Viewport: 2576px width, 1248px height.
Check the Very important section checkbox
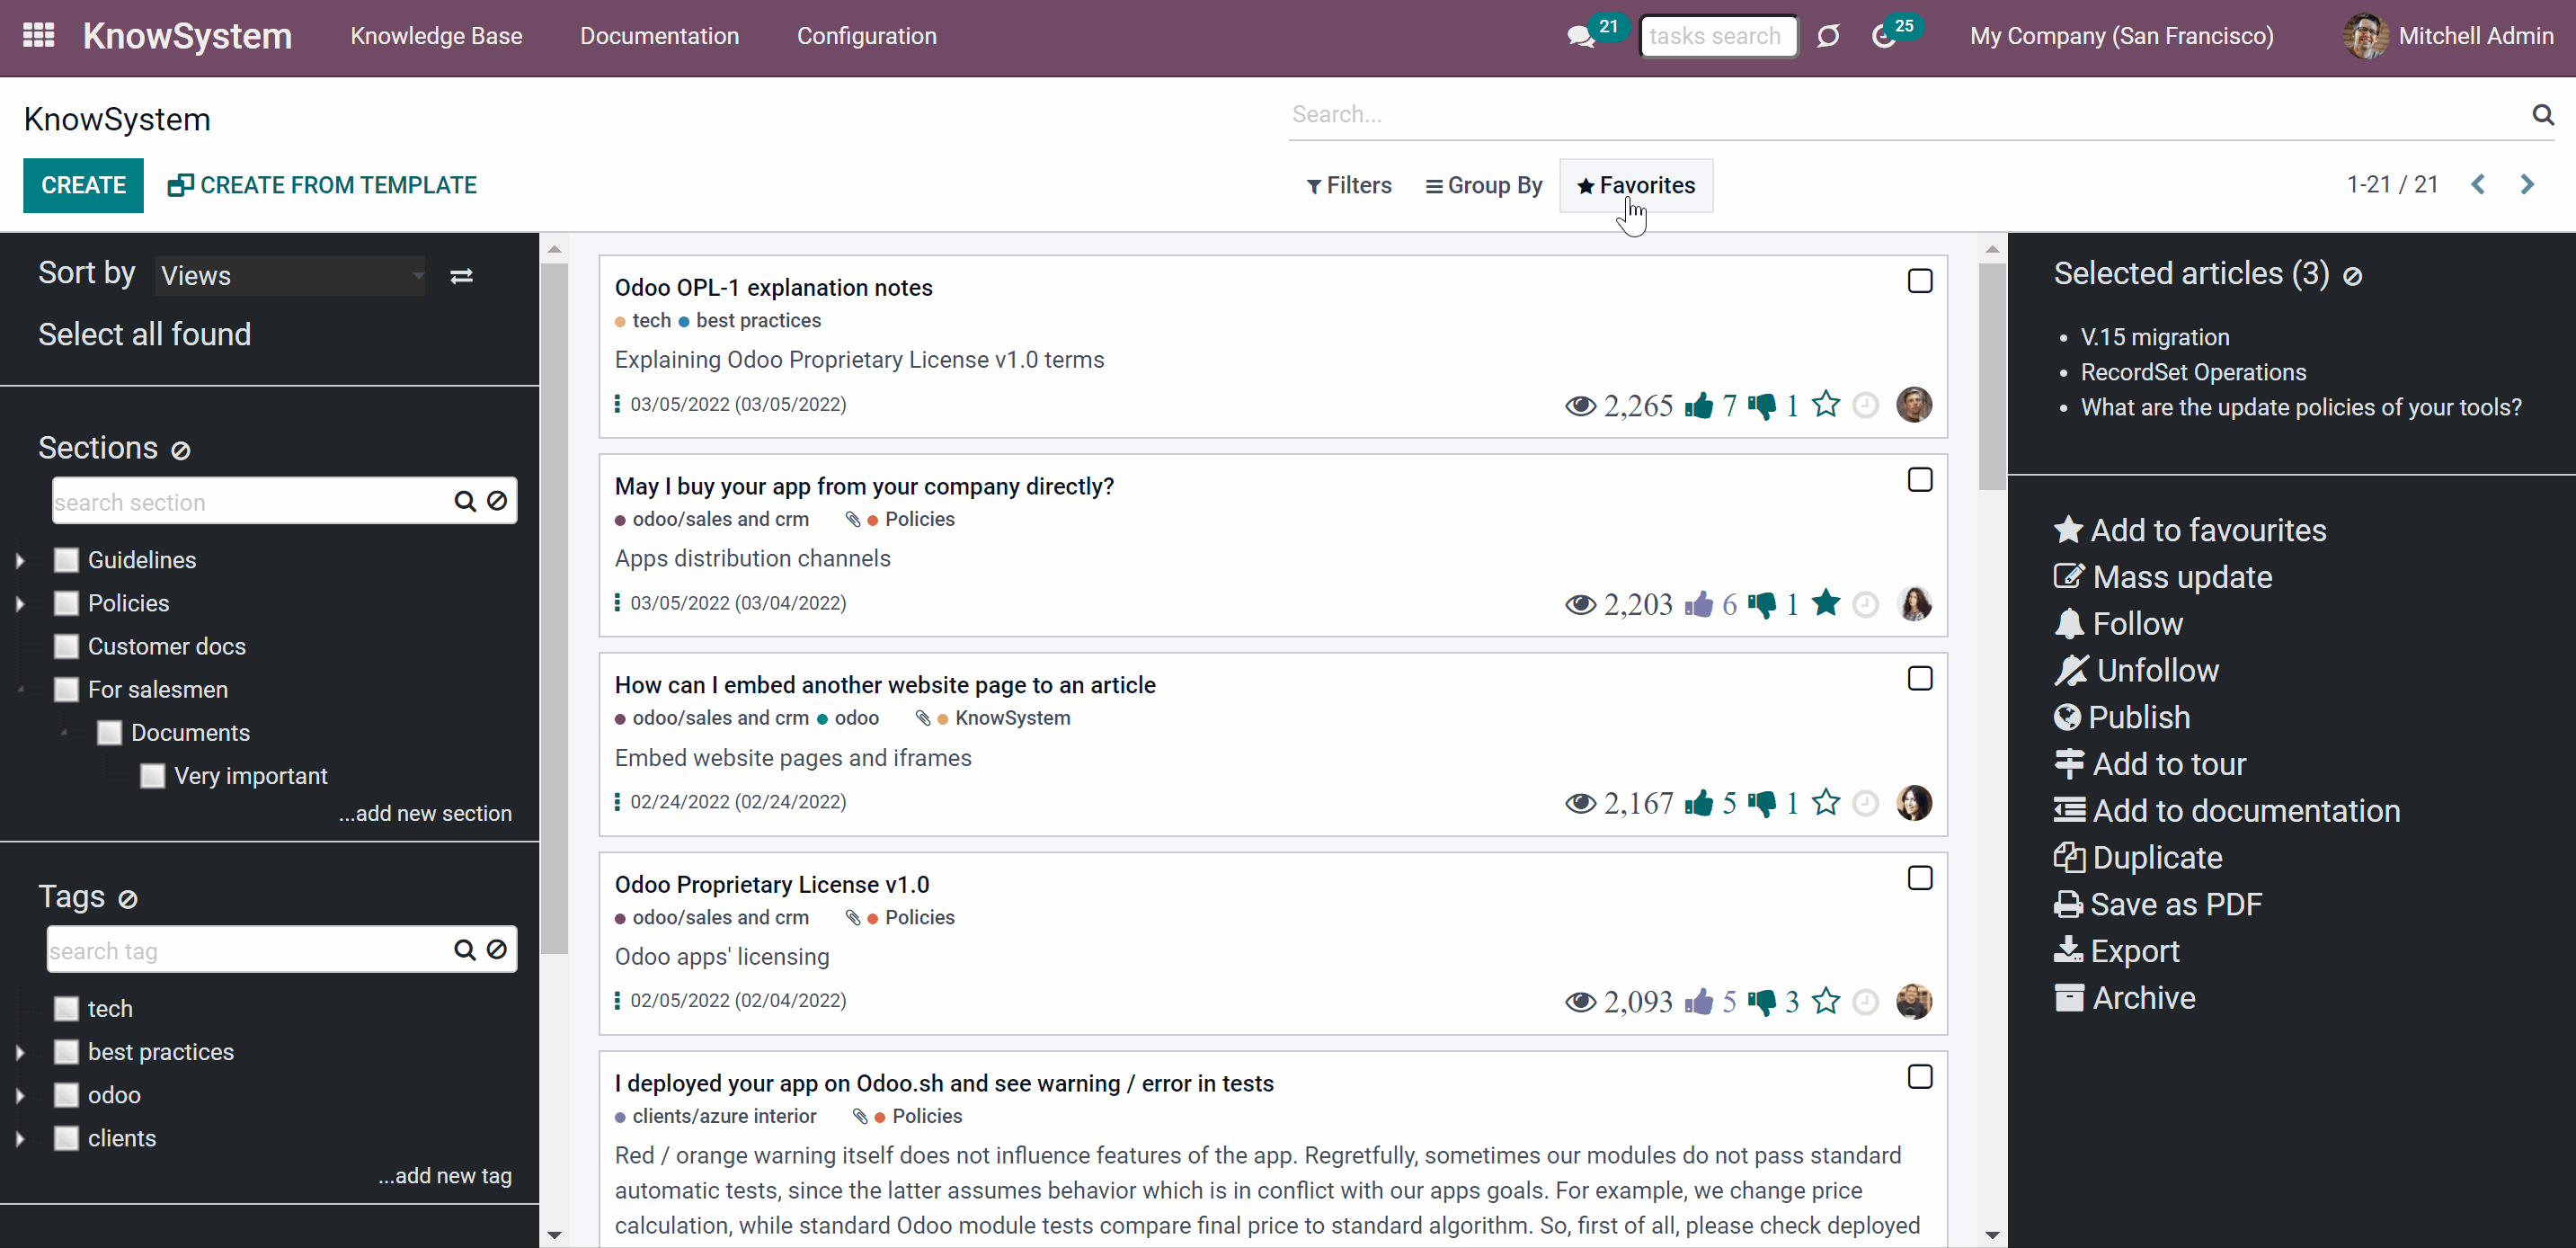tap(152, 776)
